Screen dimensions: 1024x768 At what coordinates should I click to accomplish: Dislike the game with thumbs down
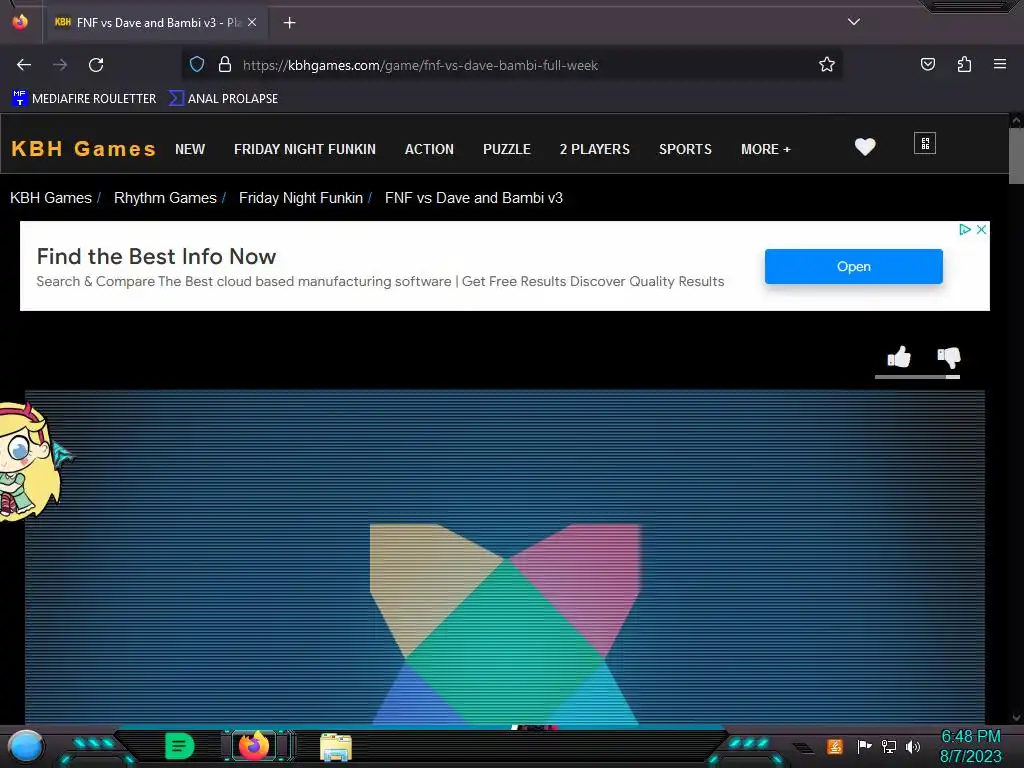pyautogui.click(x=949, y=357)
